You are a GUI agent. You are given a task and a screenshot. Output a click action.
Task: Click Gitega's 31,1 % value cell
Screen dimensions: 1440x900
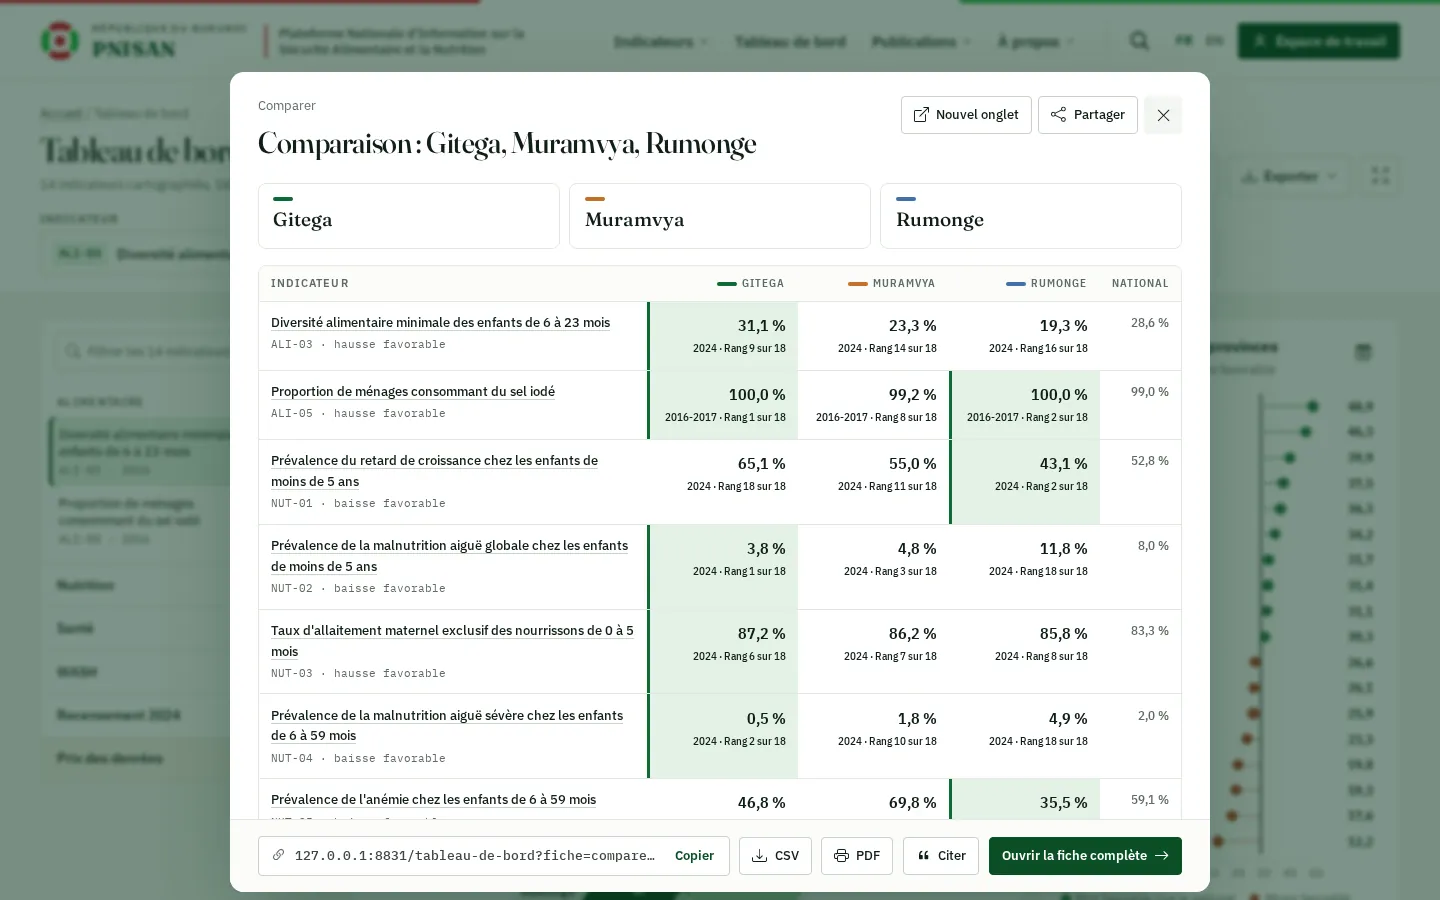(723, 336)
